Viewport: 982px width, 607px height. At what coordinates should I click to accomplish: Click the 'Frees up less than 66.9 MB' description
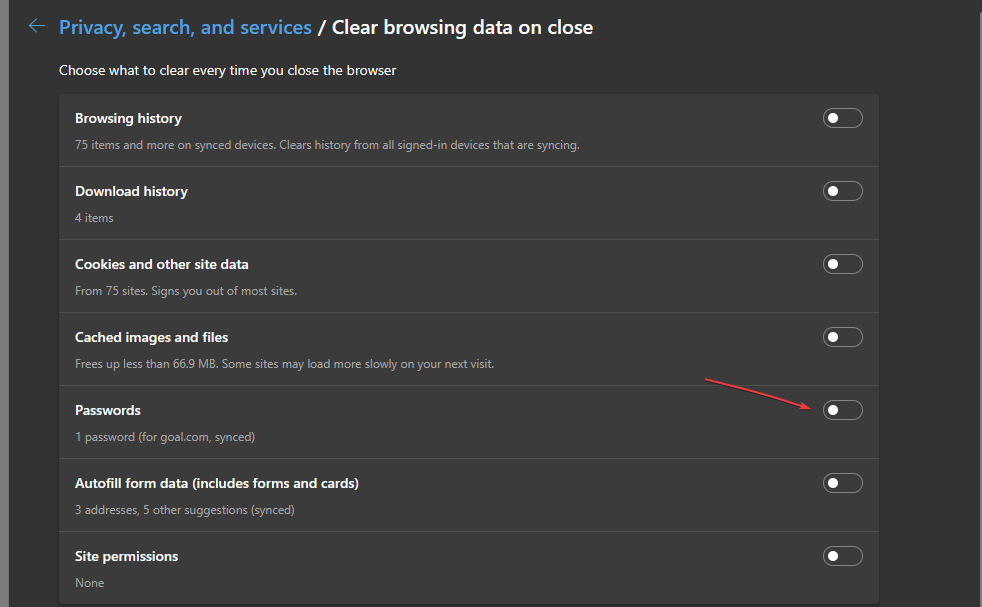tap(284, 364)
